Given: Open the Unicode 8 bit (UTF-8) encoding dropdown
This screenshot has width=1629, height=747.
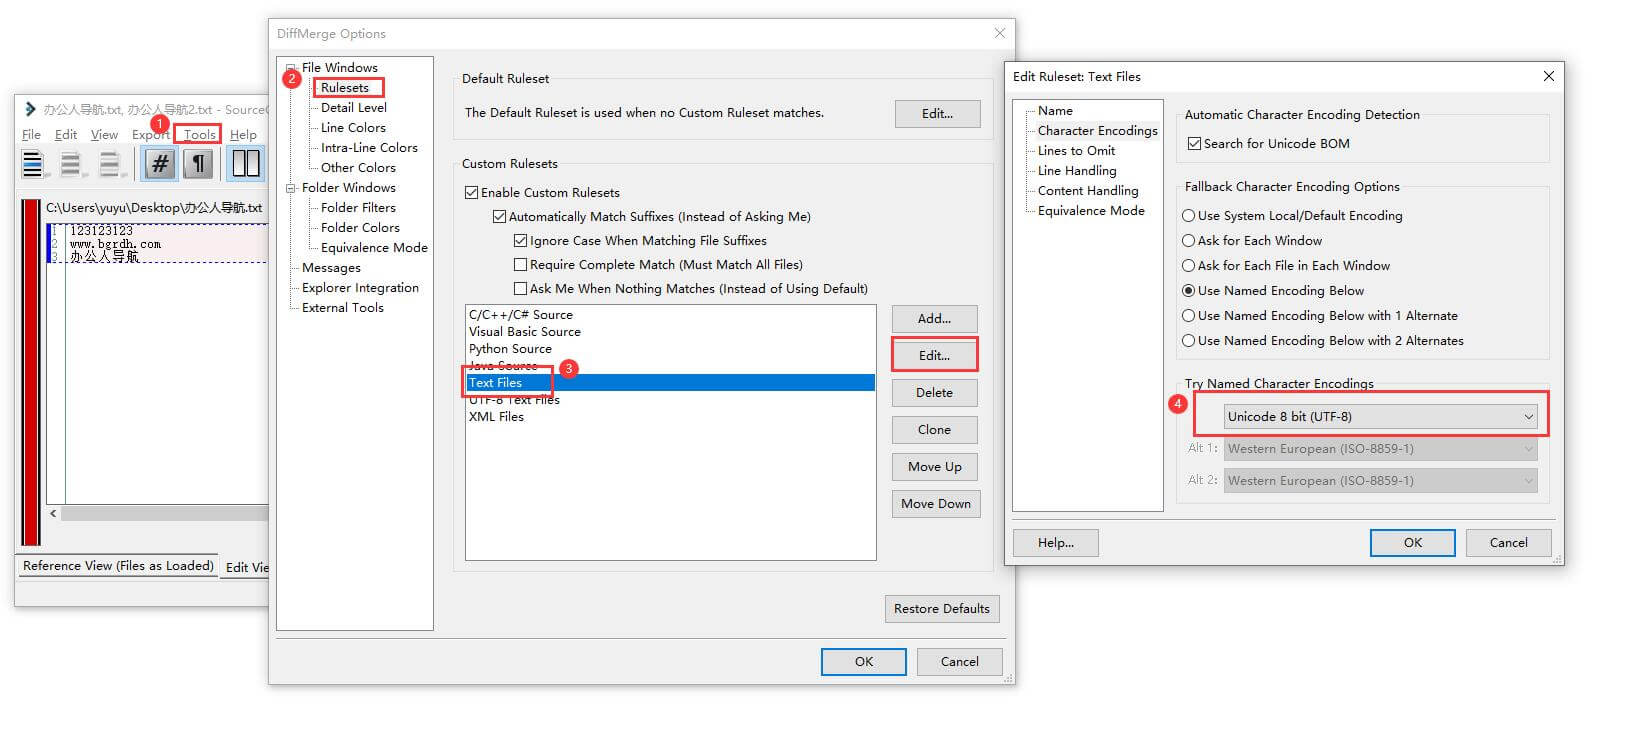Looking at the screenshot, I should click(x=1380, y=417).
